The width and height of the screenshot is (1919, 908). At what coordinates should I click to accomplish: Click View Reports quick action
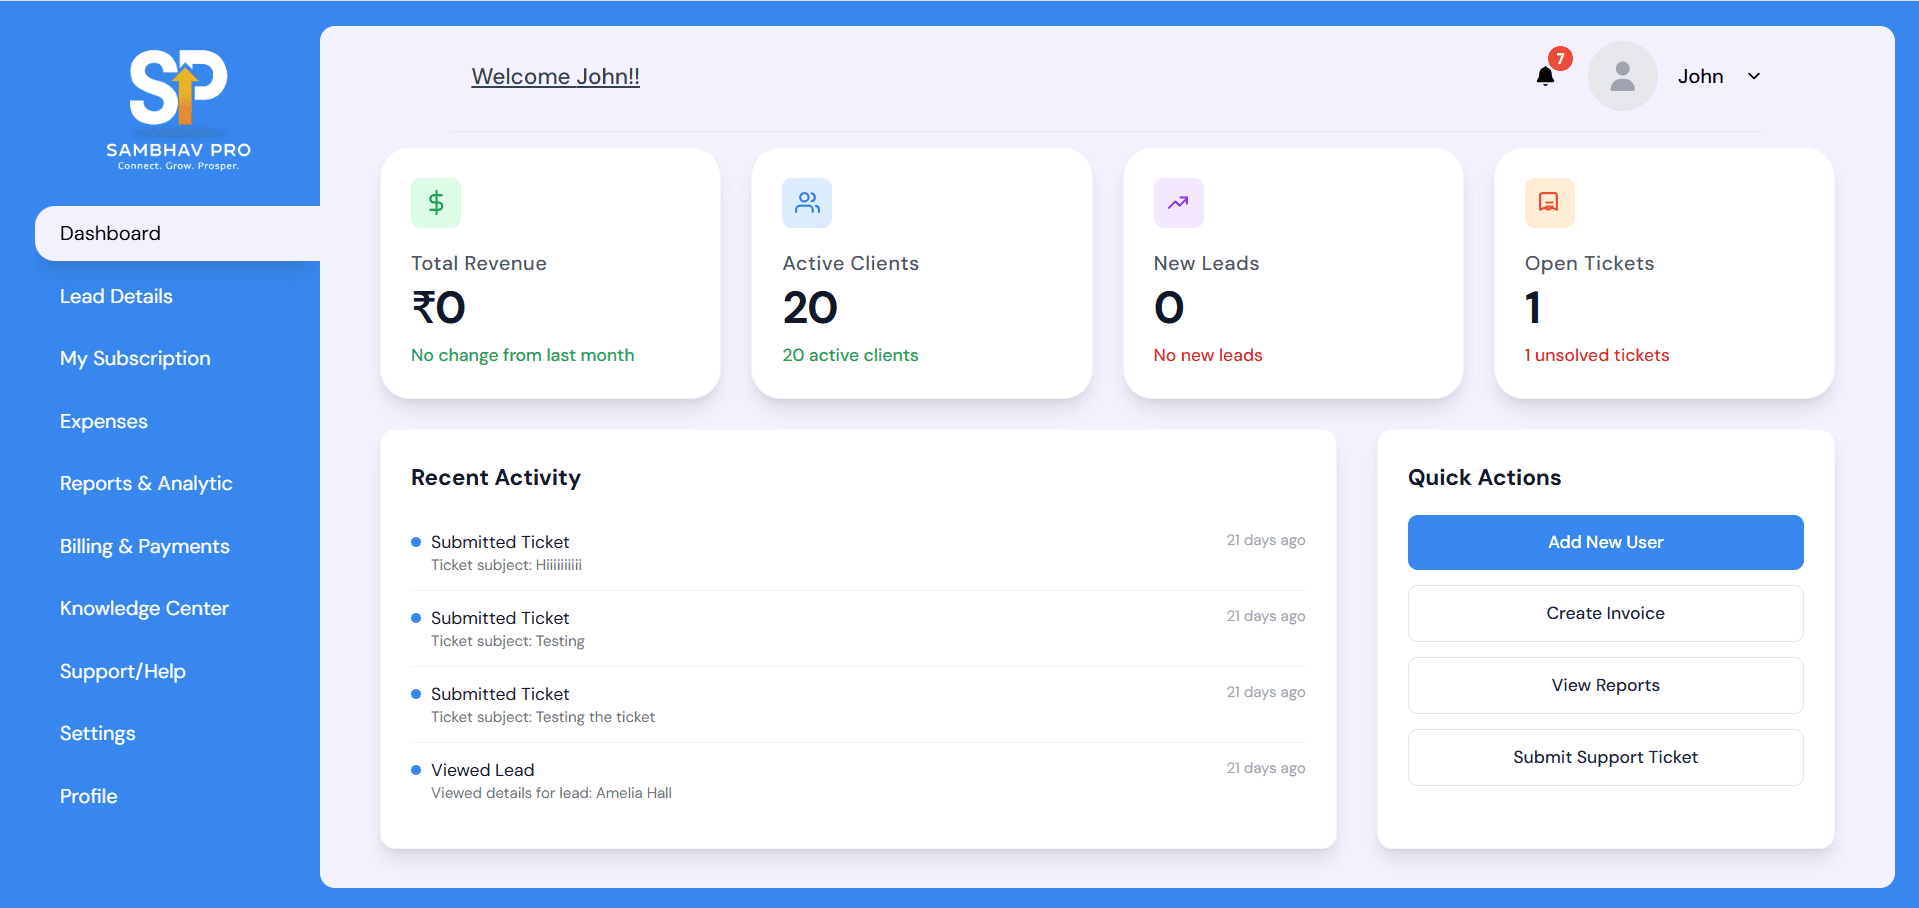[x=1605, y=685]
